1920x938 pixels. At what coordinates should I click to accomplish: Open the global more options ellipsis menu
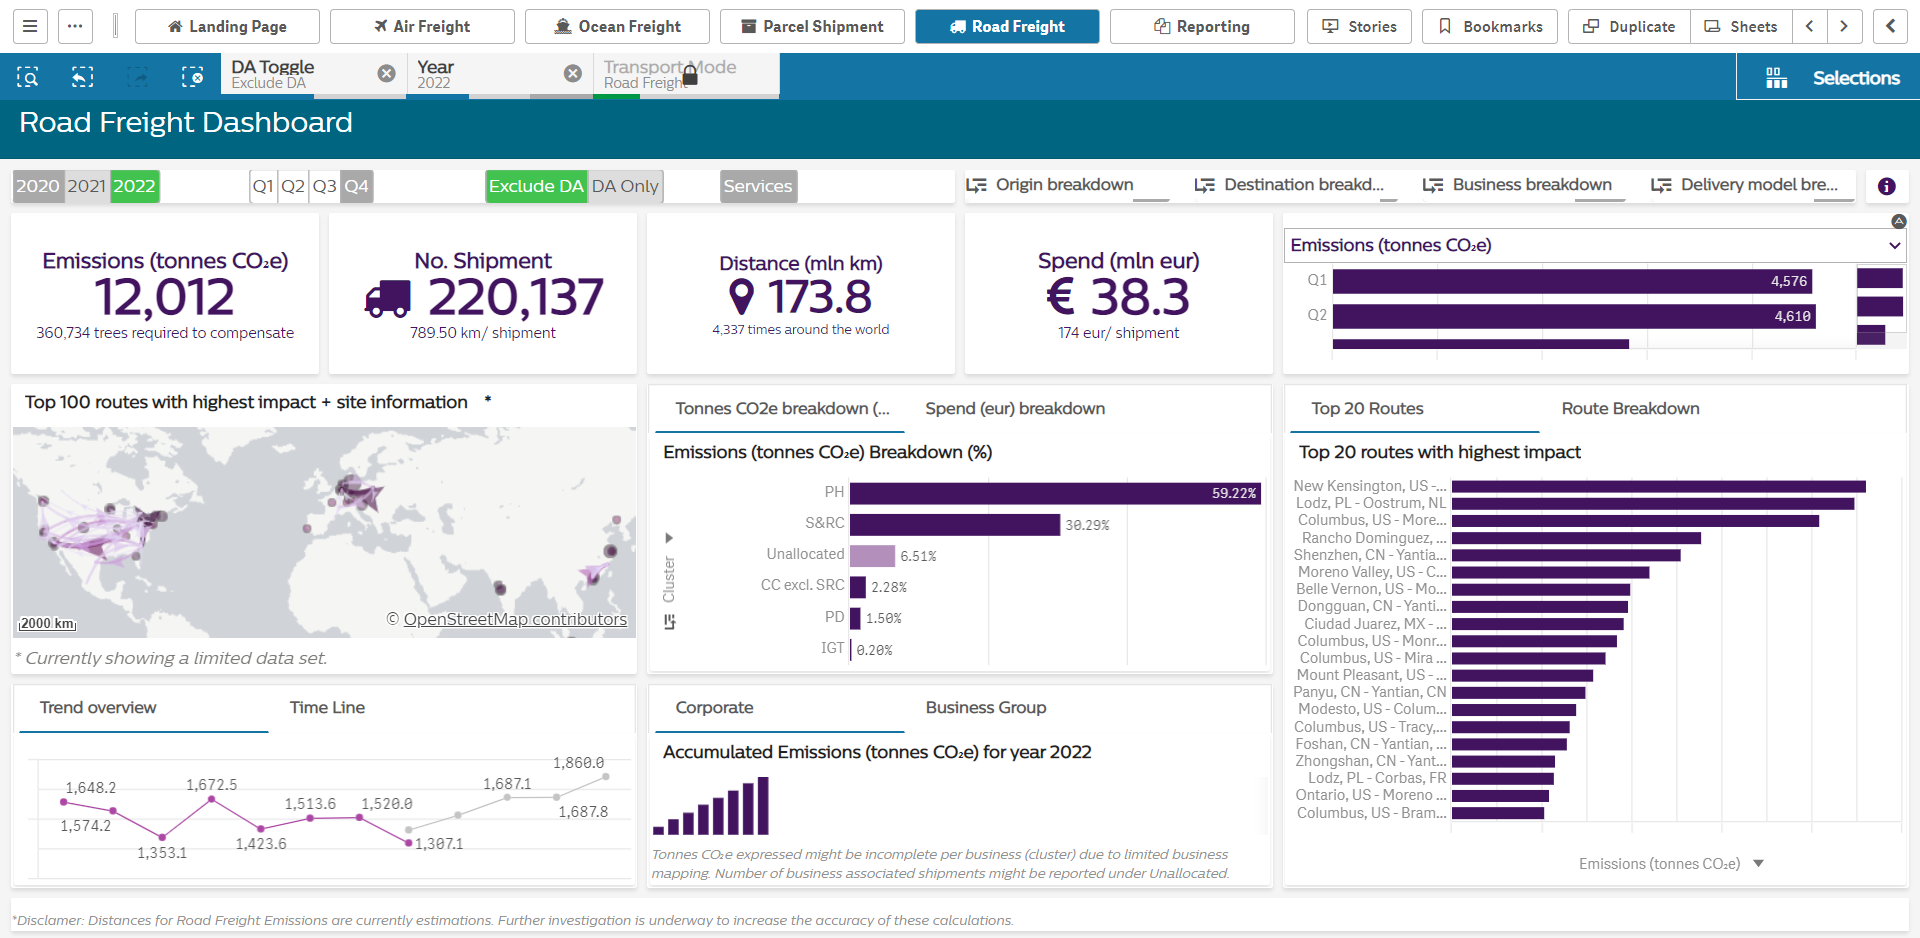point(74,26)
